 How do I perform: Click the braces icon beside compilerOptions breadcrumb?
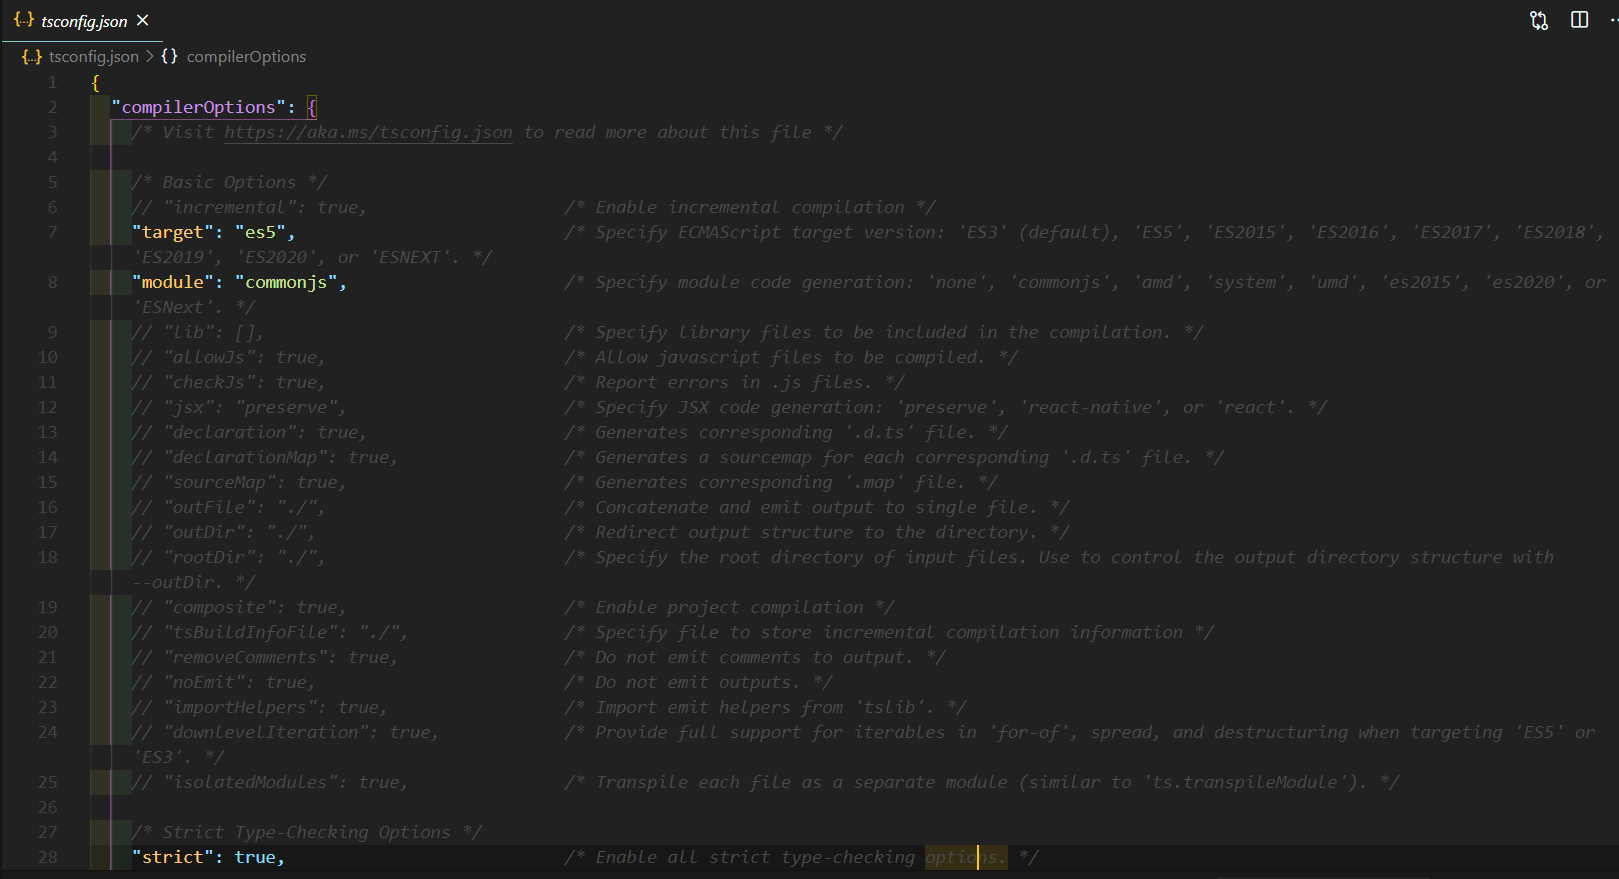click(x=170, y=57)
